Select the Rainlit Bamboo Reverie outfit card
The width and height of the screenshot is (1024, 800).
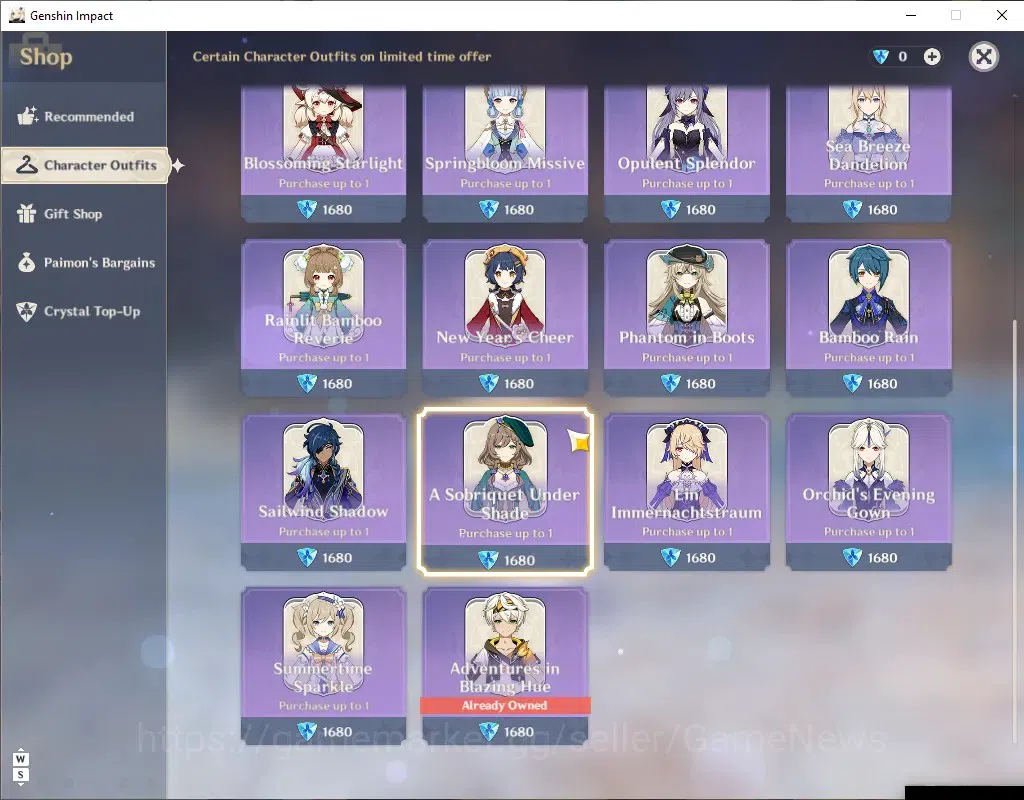(x=323, y=318)
